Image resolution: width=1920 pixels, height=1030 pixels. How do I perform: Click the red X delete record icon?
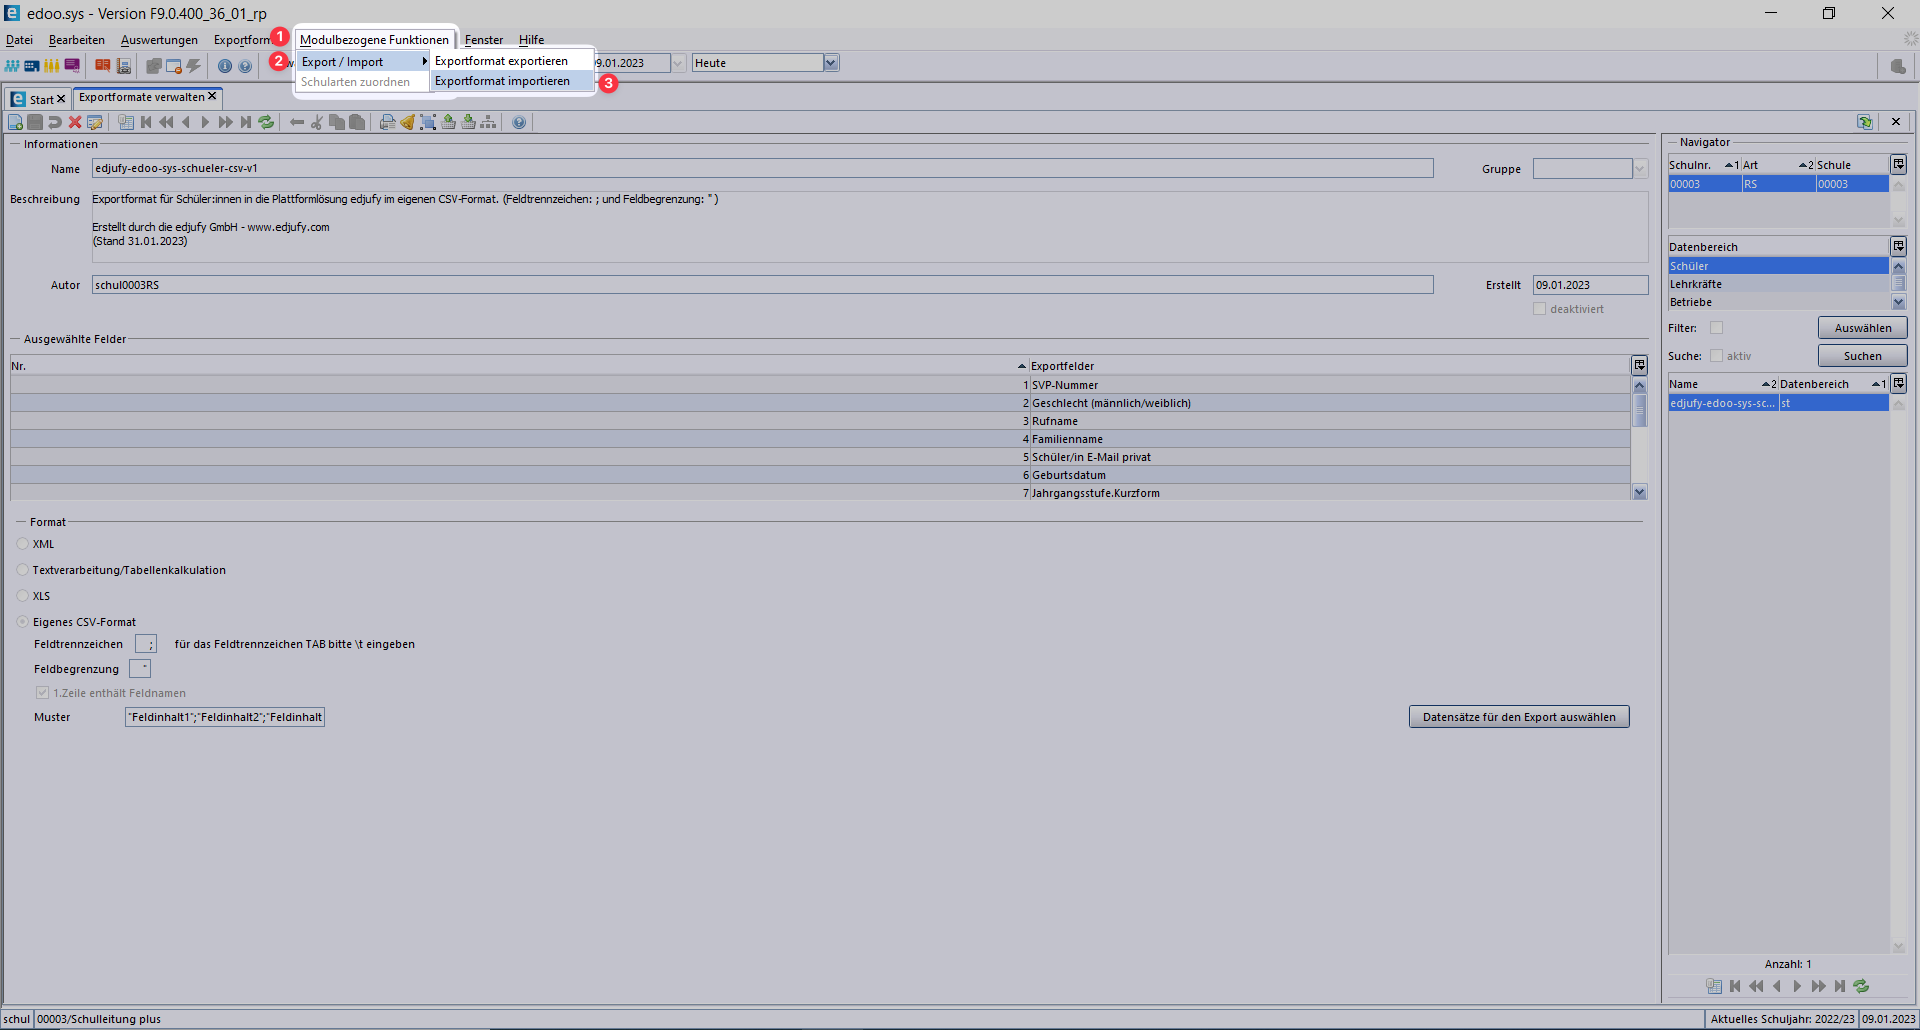[x=75, y=122]
